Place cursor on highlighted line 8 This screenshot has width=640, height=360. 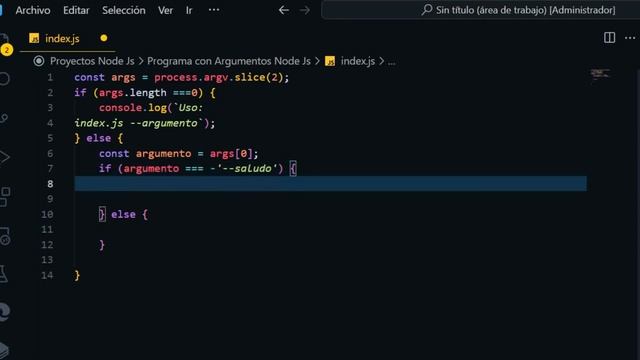[x=330, y=184]
